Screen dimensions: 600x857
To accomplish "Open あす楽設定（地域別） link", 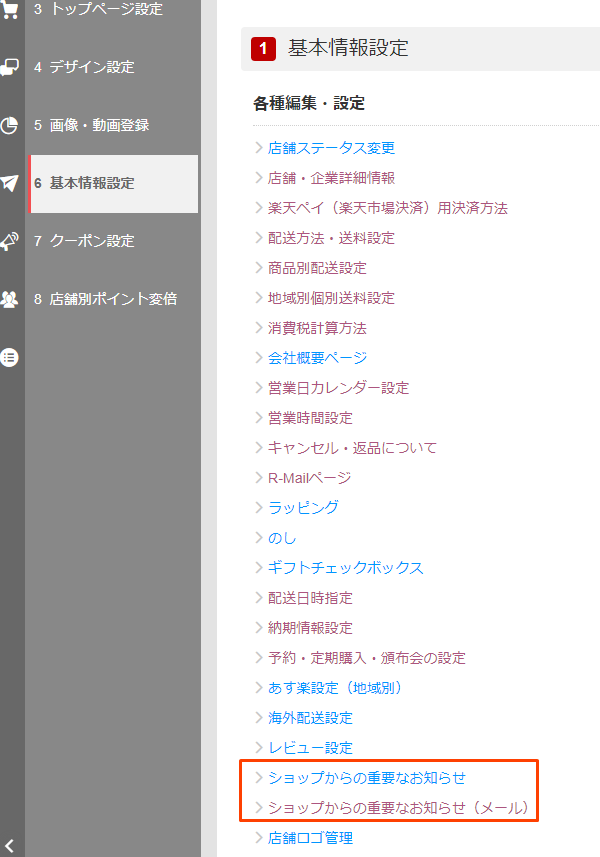I will tap(335, 688).
